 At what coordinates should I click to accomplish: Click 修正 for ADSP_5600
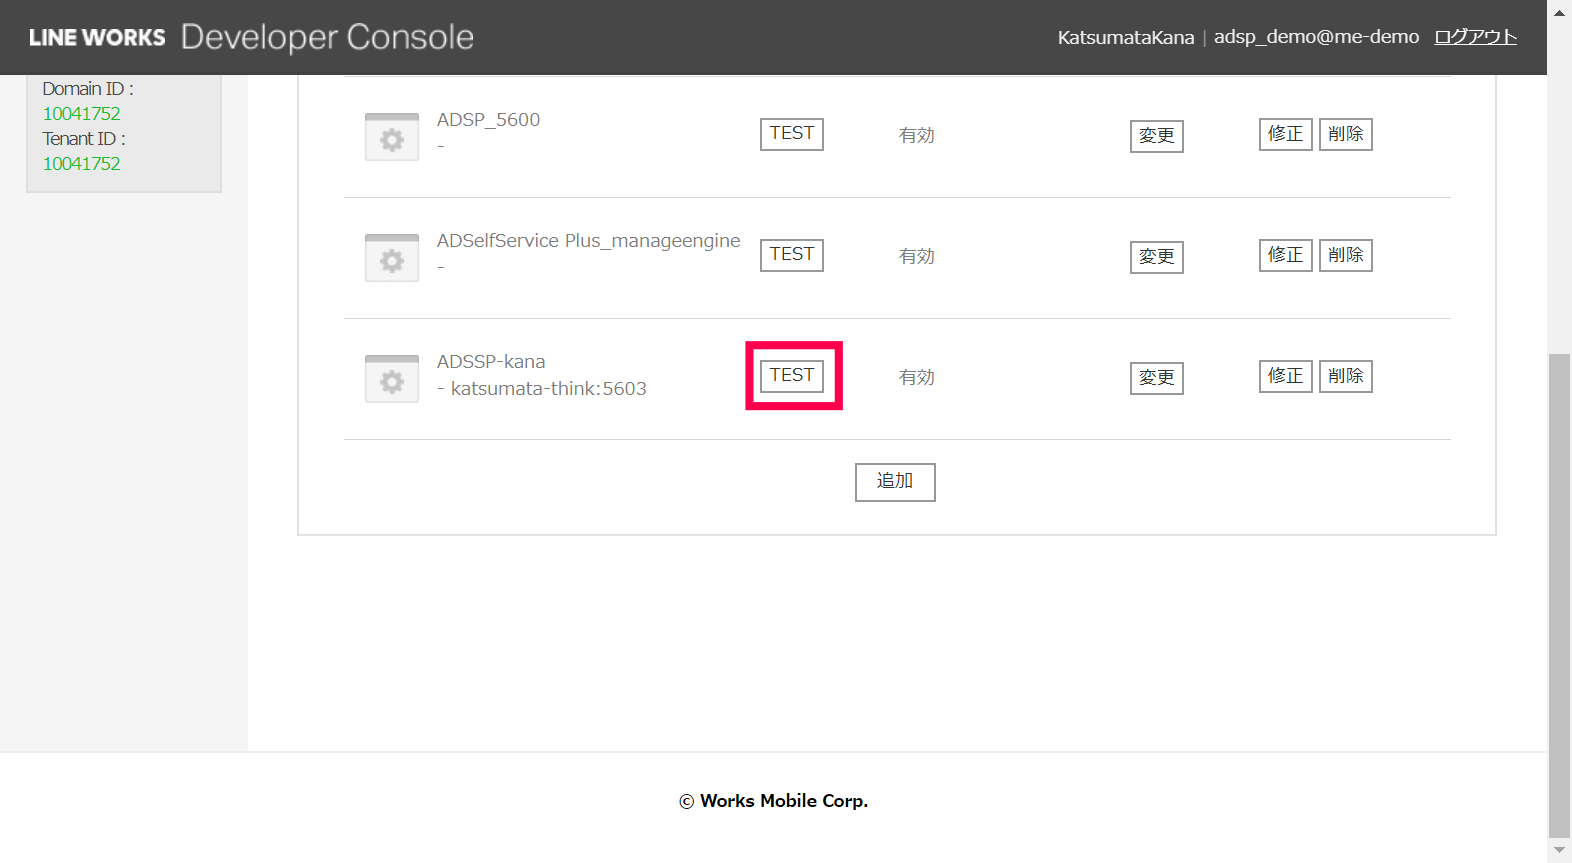[x=1285, y=134]
